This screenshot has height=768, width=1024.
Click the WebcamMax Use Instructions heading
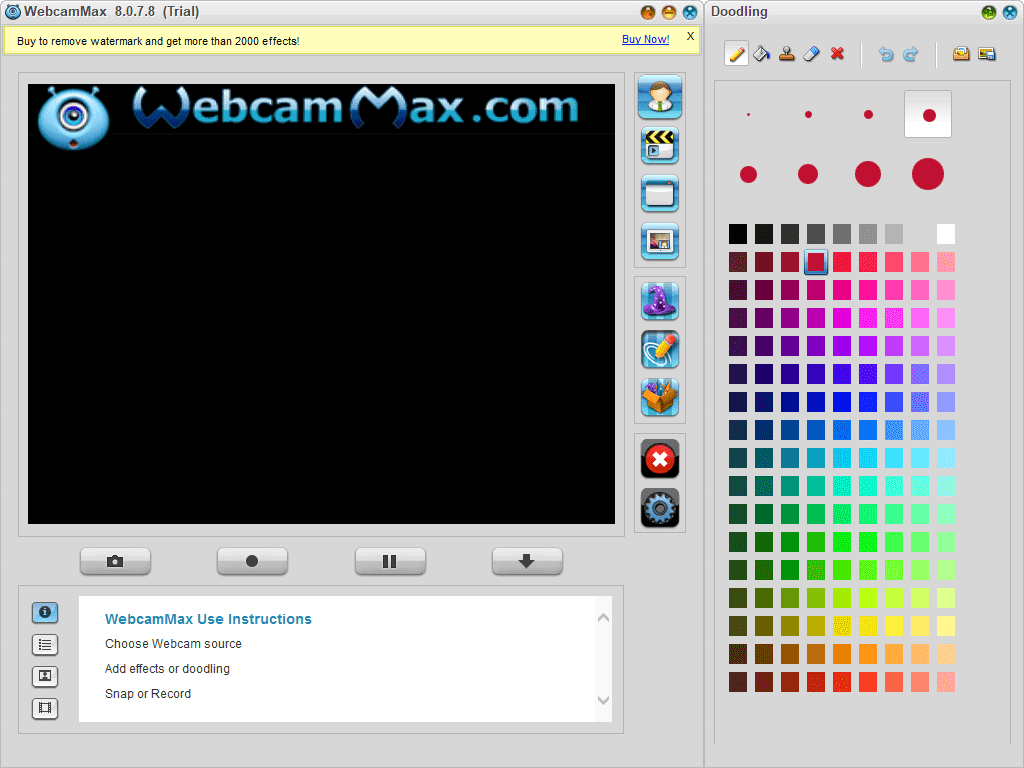(x=208, y=619)
